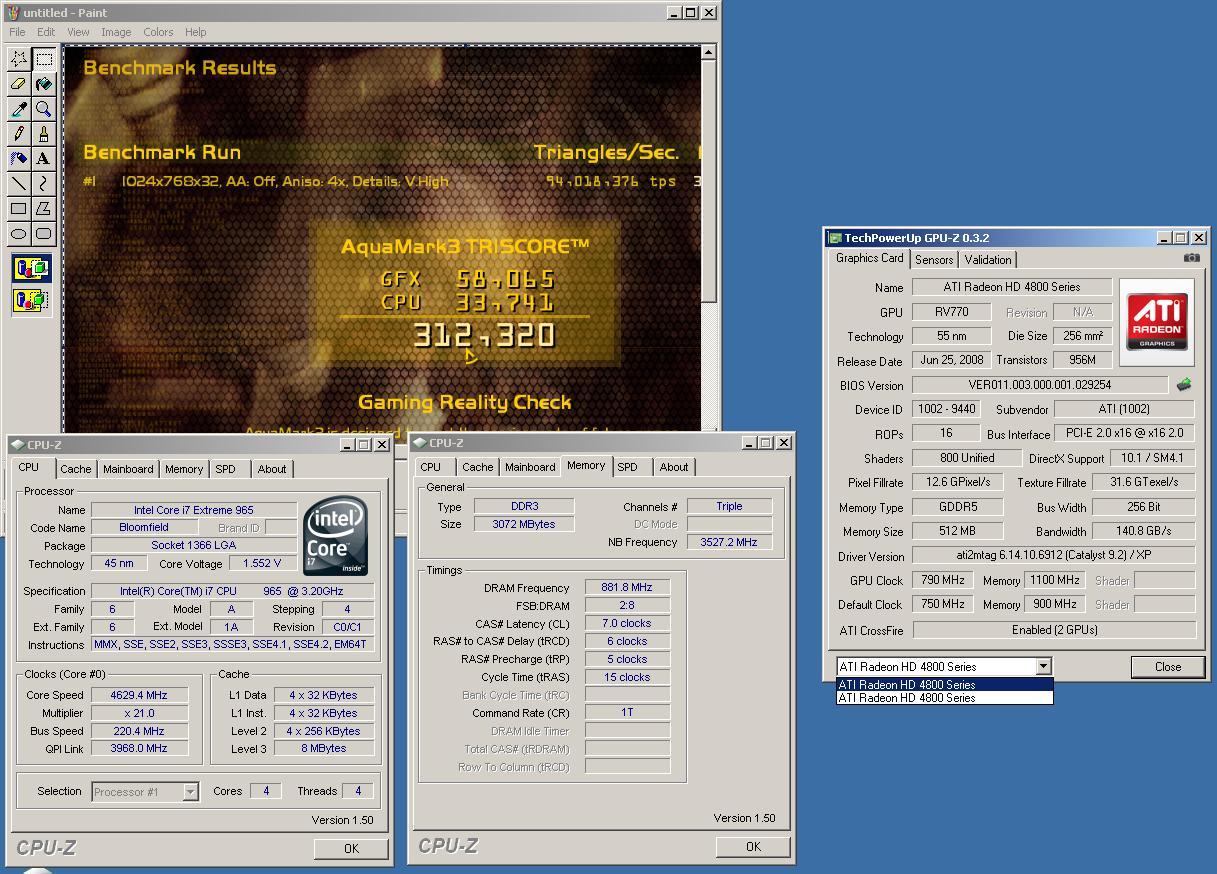The height and width of the screenshot is (874, 1217).
Task: Select the Pick Color eyedropper tool
Action: pos(19,109)
